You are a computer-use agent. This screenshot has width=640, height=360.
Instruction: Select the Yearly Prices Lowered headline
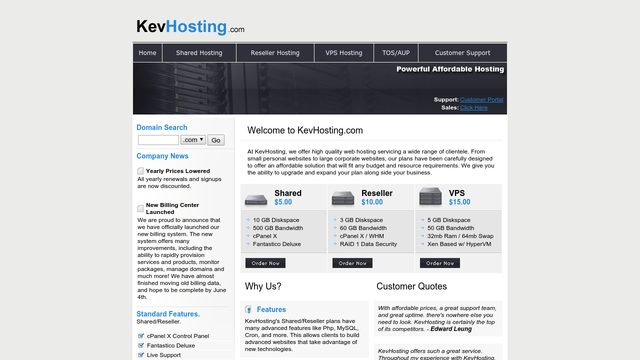178,171
